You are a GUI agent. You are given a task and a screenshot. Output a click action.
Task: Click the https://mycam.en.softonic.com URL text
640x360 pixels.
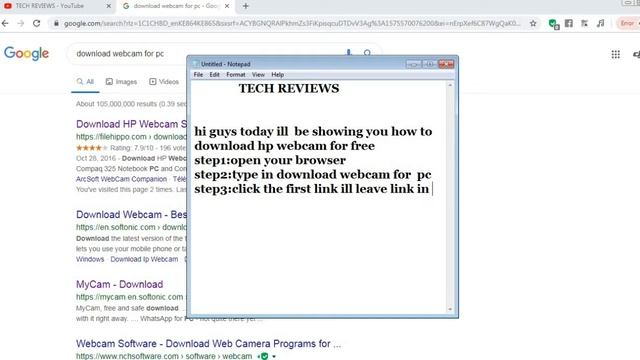point(129,297)
